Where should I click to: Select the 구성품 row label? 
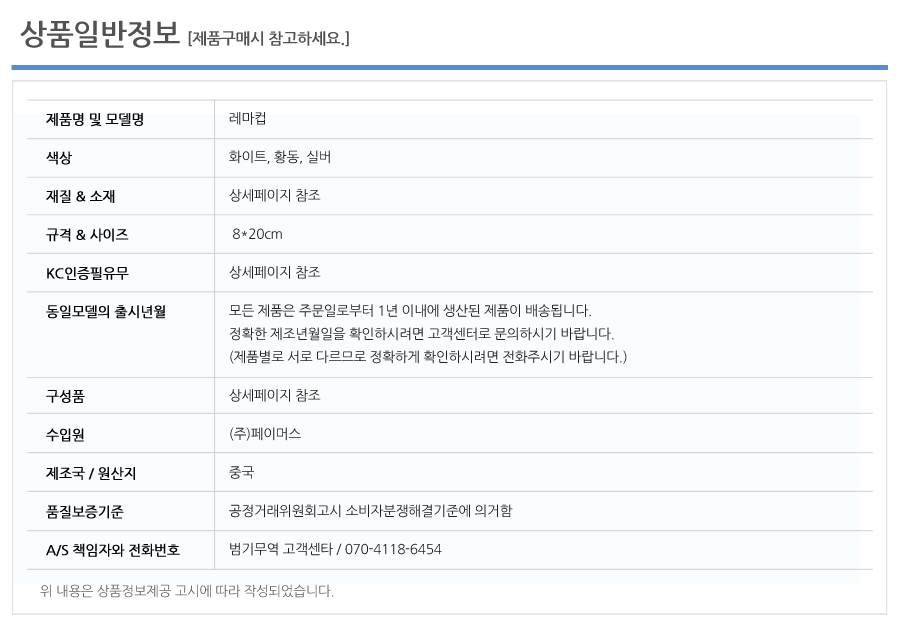(65, 396)
